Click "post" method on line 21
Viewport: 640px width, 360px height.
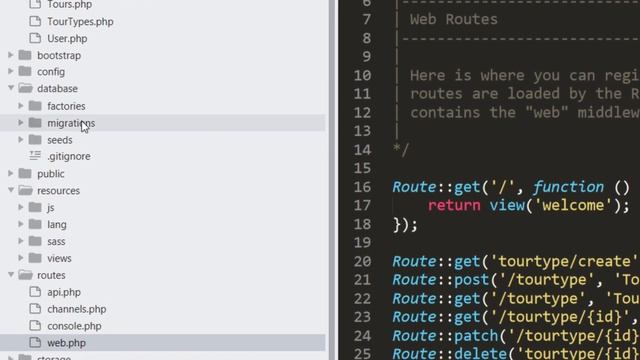471,280
